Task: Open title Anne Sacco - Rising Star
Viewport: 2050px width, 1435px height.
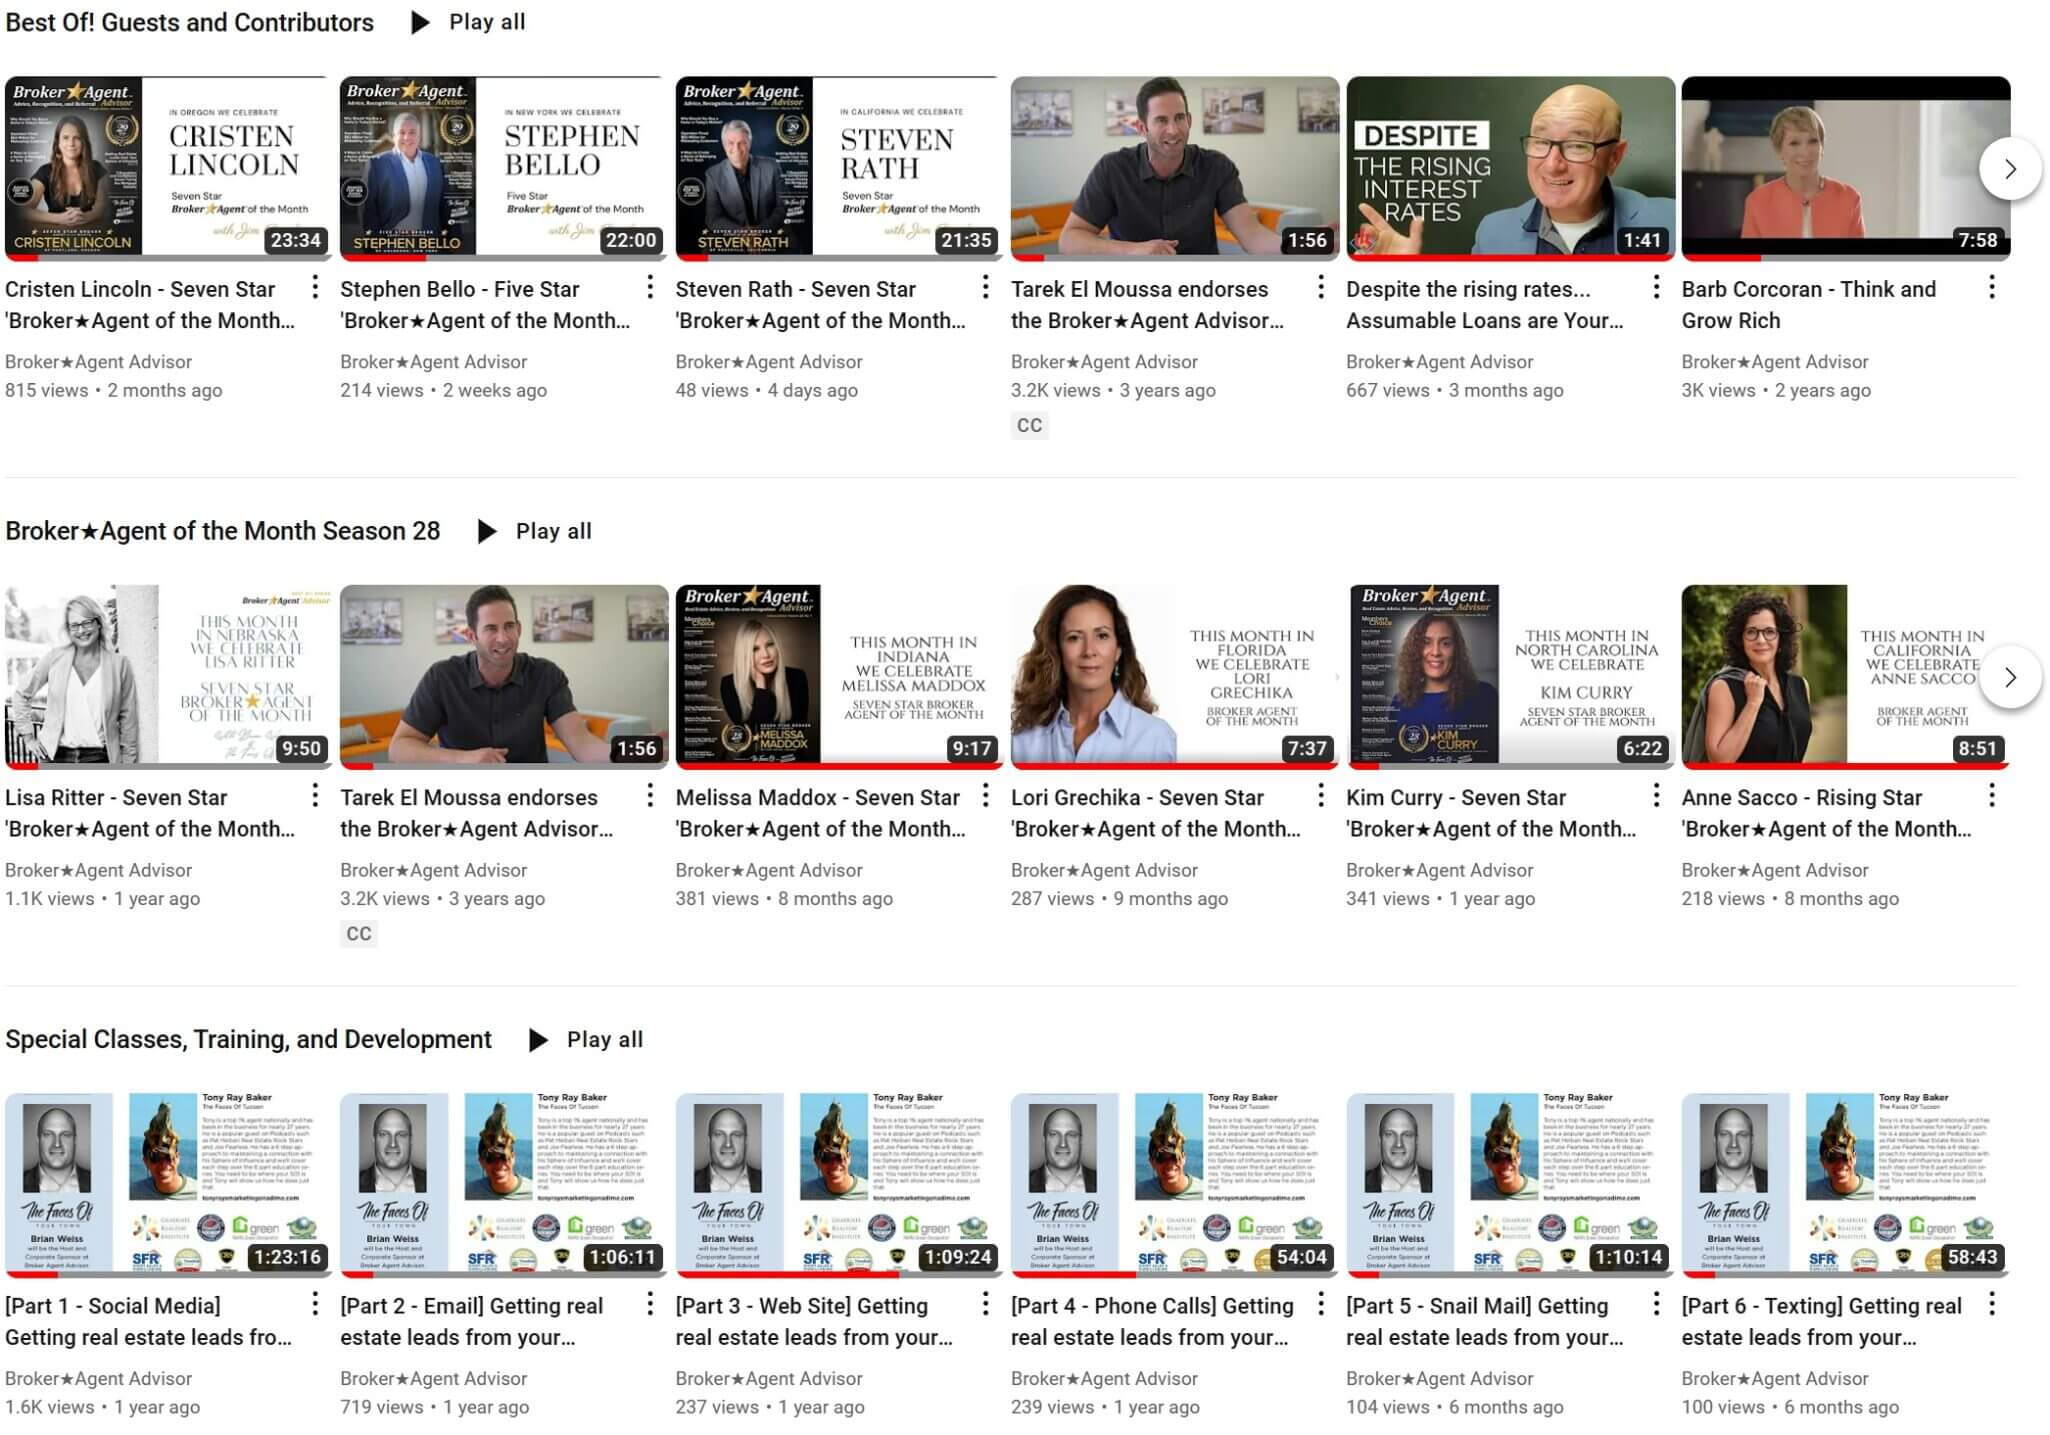Action: (x=1827, y=813)
